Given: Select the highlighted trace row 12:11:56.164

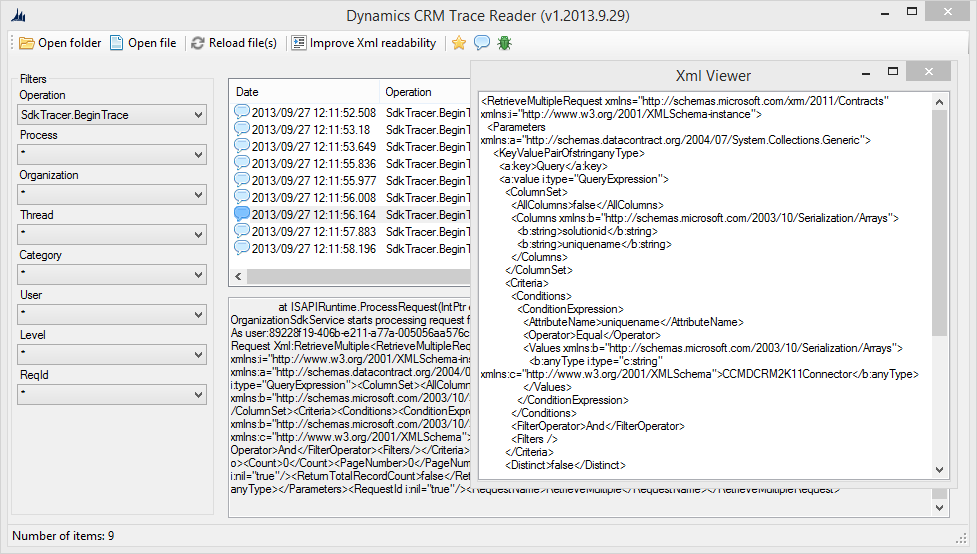Looking at the screenshot, I should pyautogui.click(x=350, y=214).
